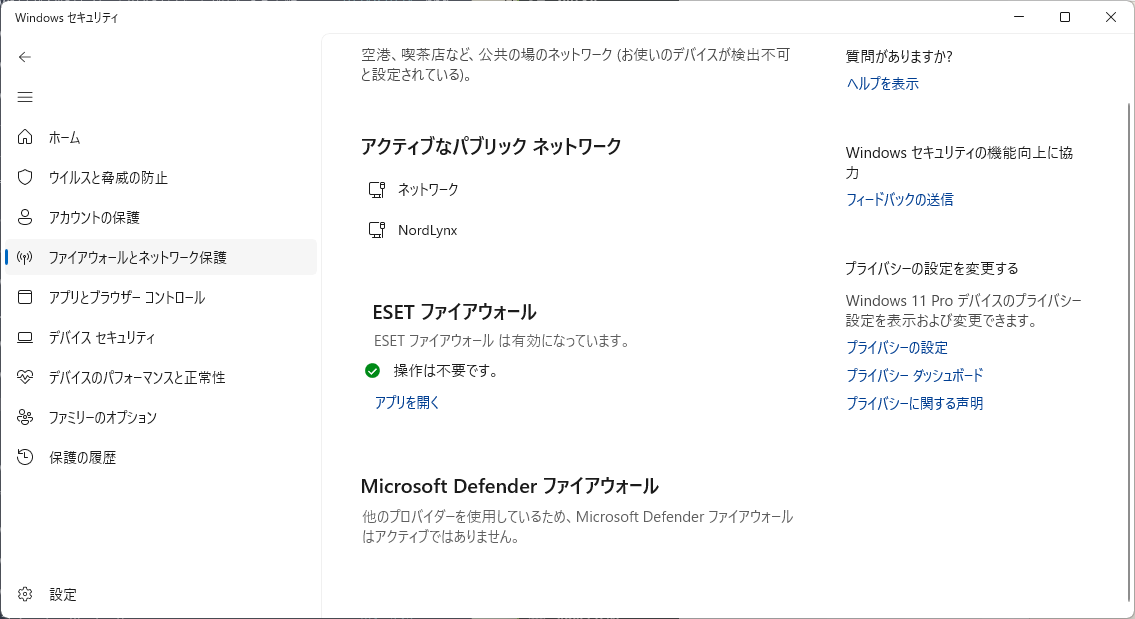Click the heart icon for デバイスのパフォーマンスと正常性
This screenshot has width=1135, height=619.
pyautogui.click(x=26, y=377)
